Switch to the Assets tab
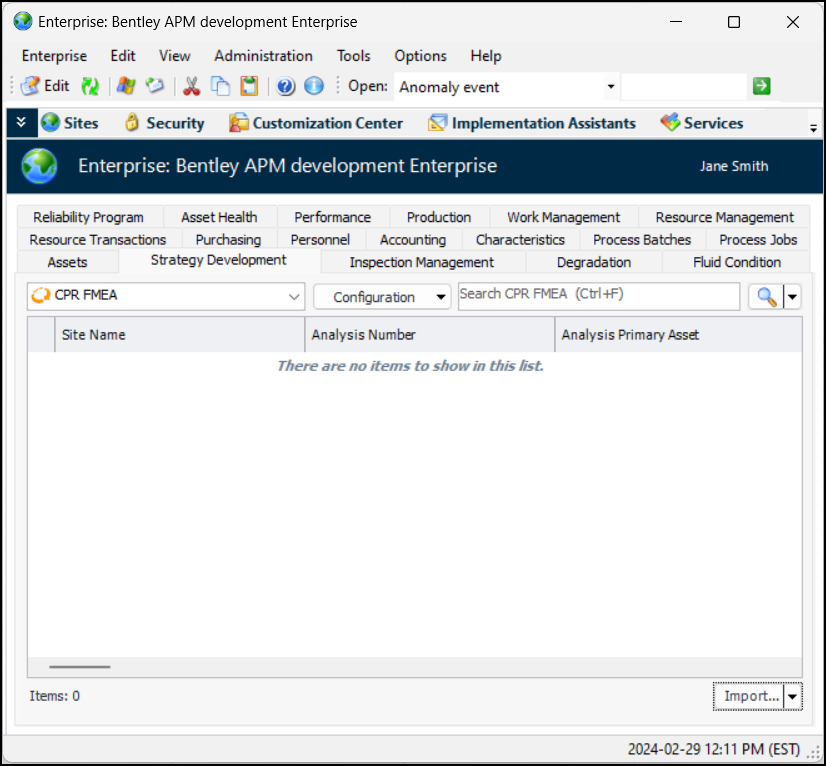Viewport: 826px width, 766px height. click(x=67, y=262)
